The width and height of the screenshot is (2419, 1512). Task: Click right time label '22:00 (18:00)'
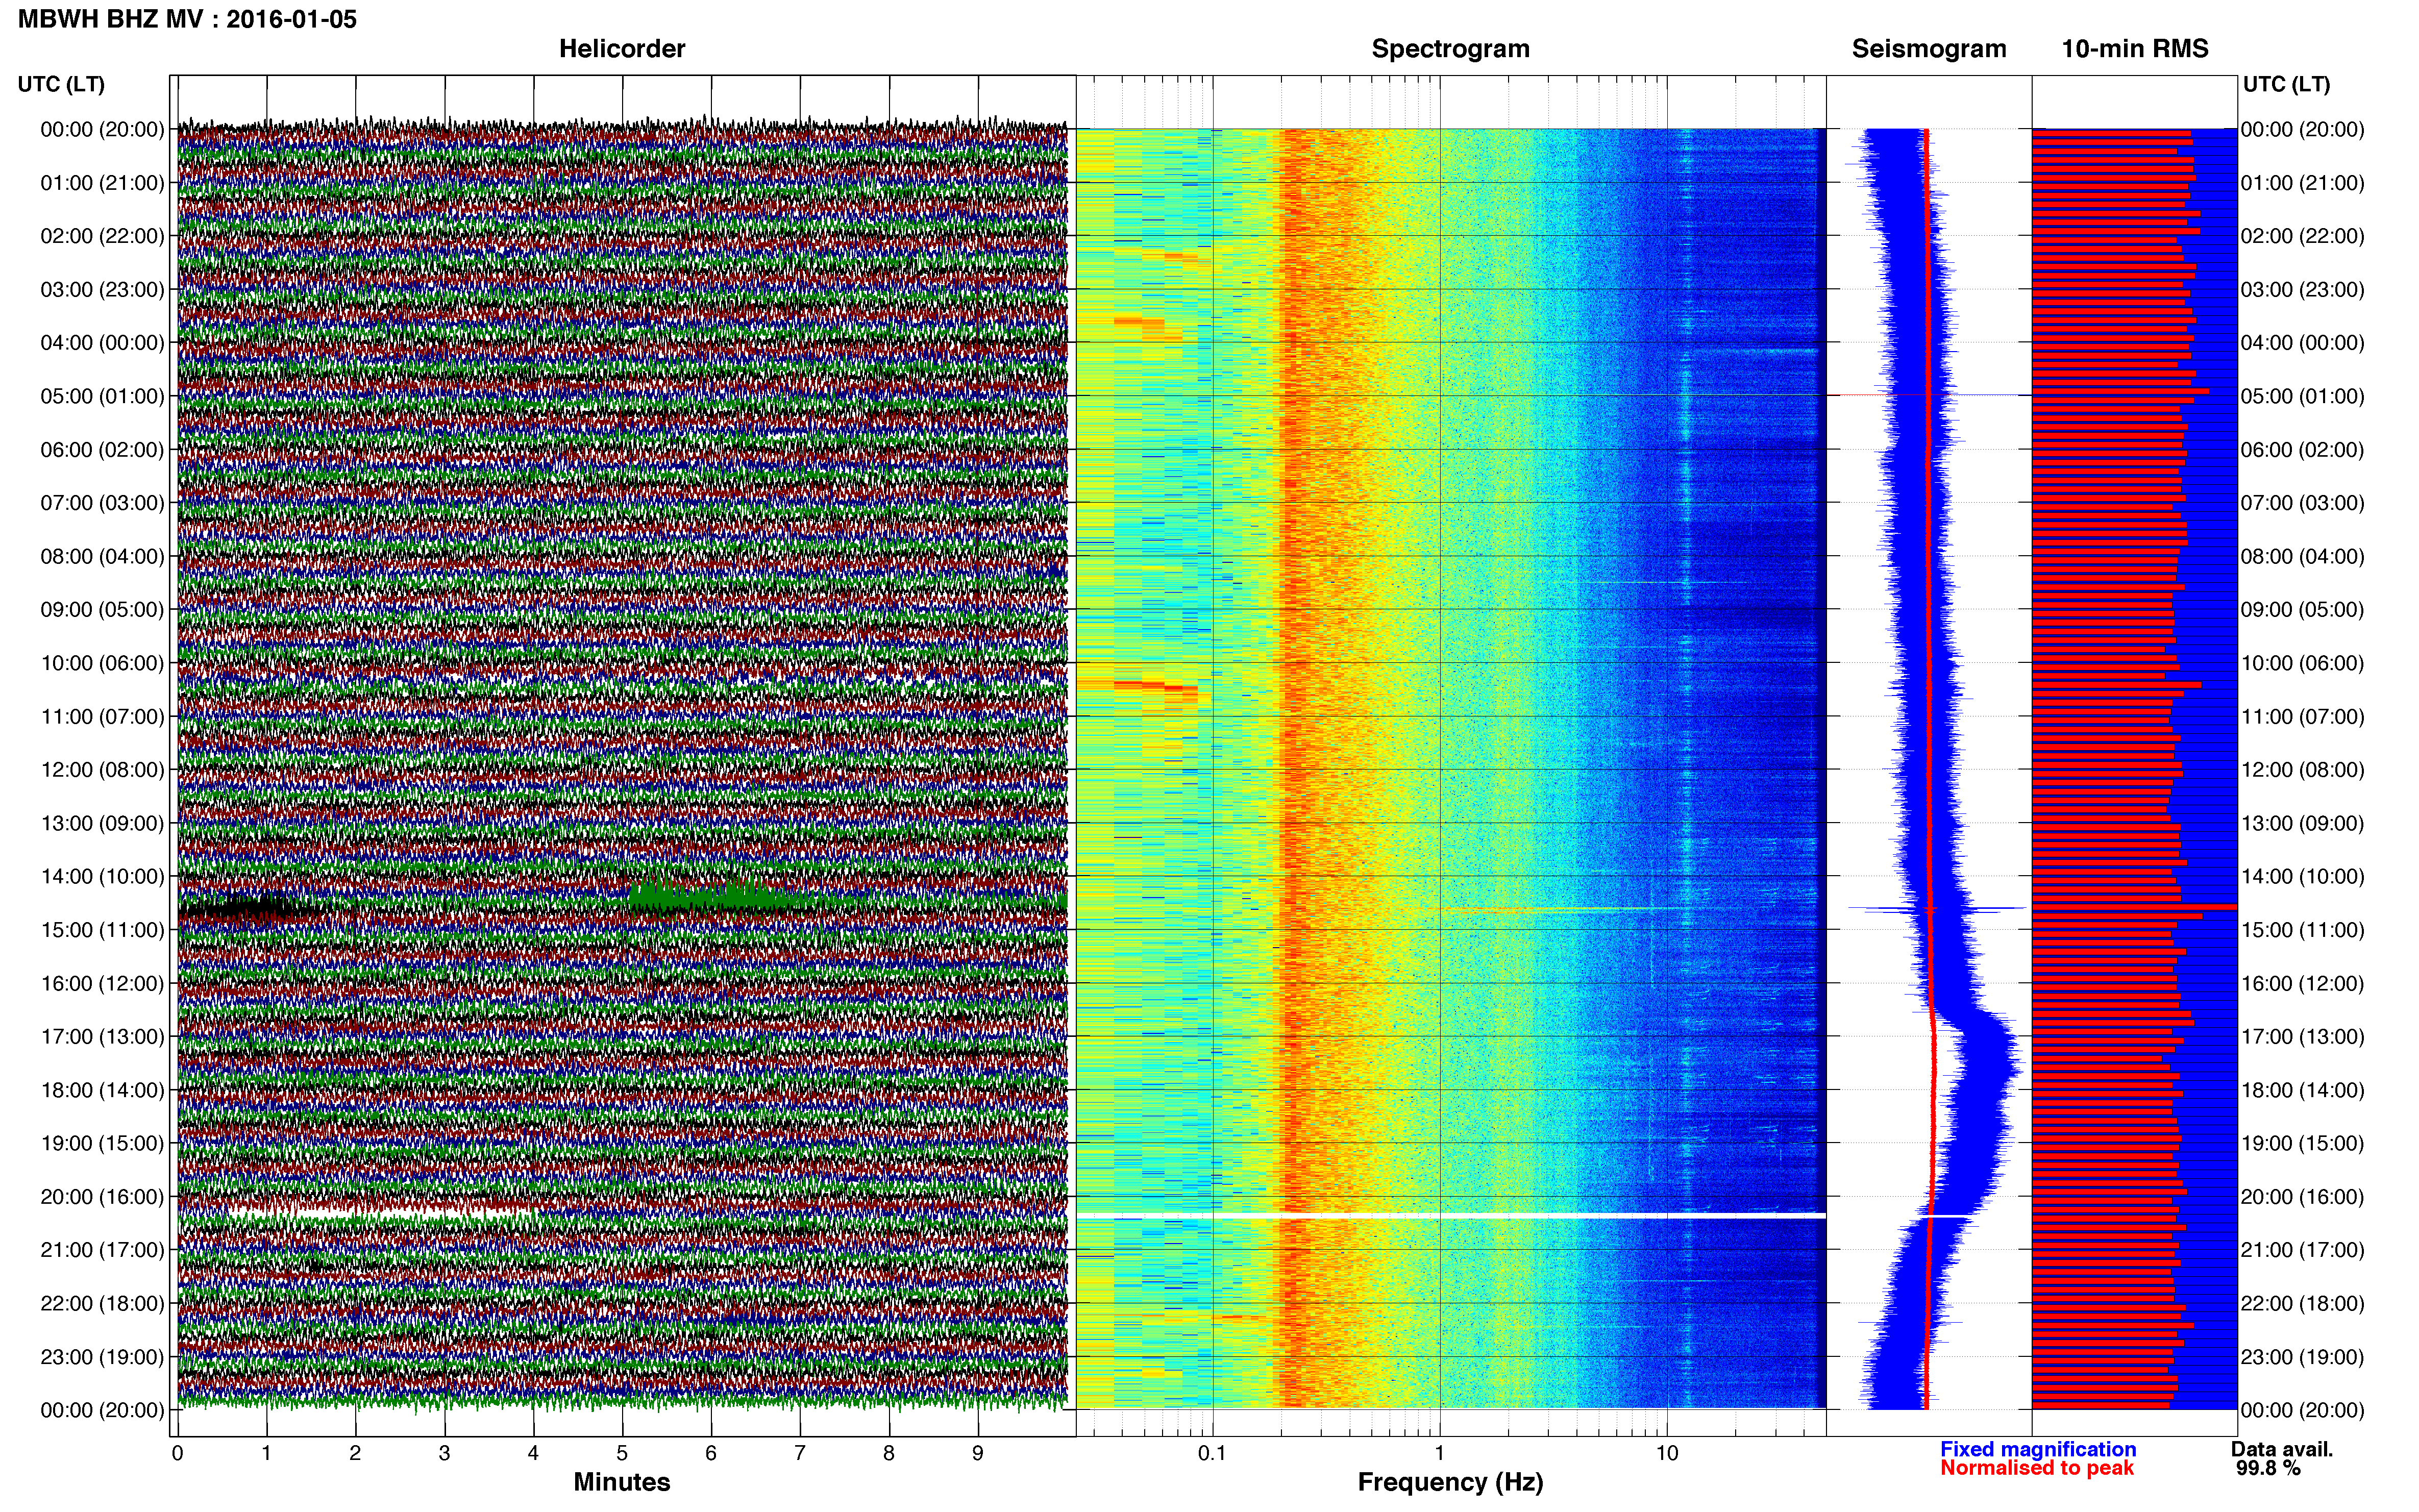(2302, 1303)
